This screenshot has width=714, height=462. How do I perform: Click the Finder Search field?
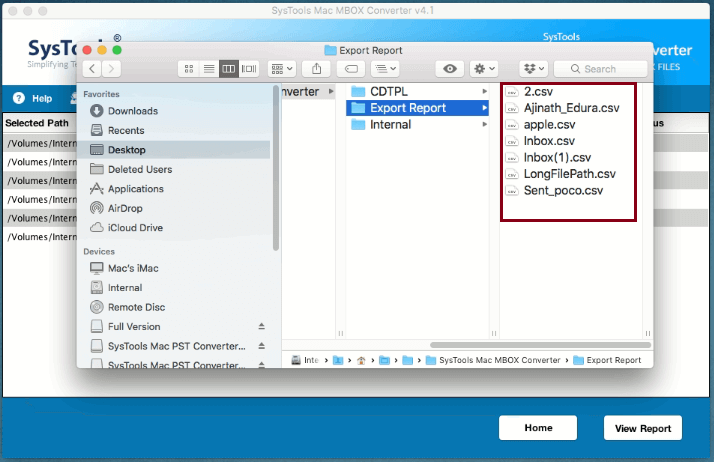tap(600, 69)
